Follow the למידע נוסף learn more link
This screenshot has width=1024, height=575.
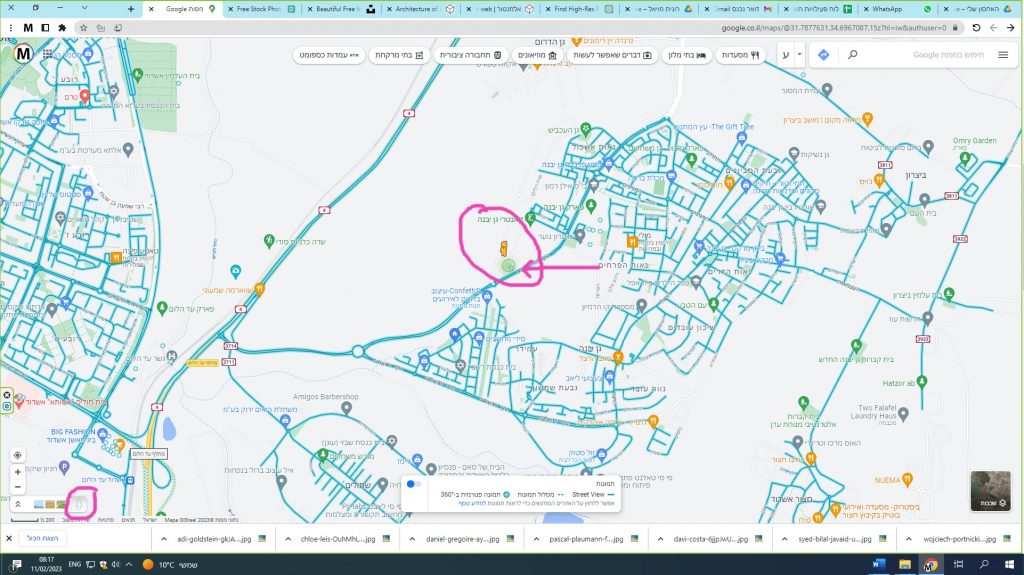coord(472,504)
